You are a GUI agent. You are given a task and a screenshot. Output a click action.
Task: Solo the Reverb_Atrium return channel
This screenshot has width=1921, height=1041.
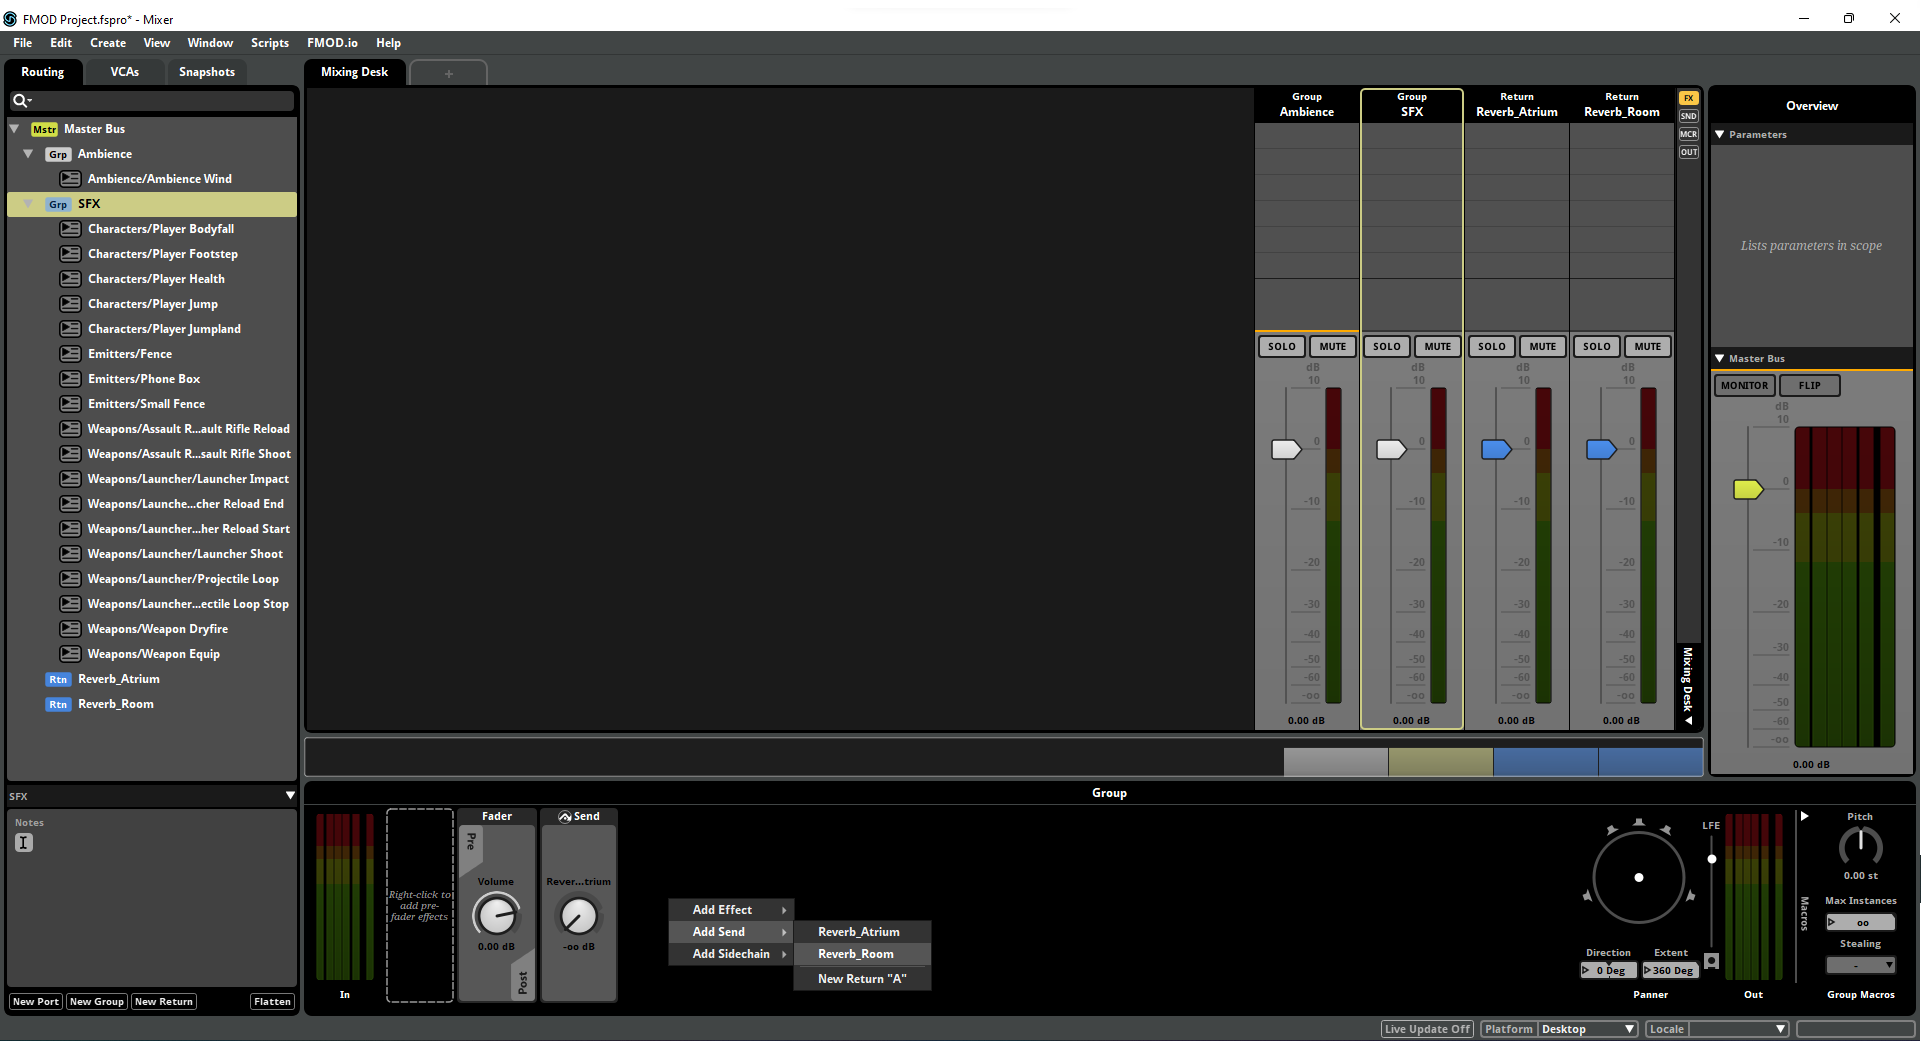coord(1492,347)
